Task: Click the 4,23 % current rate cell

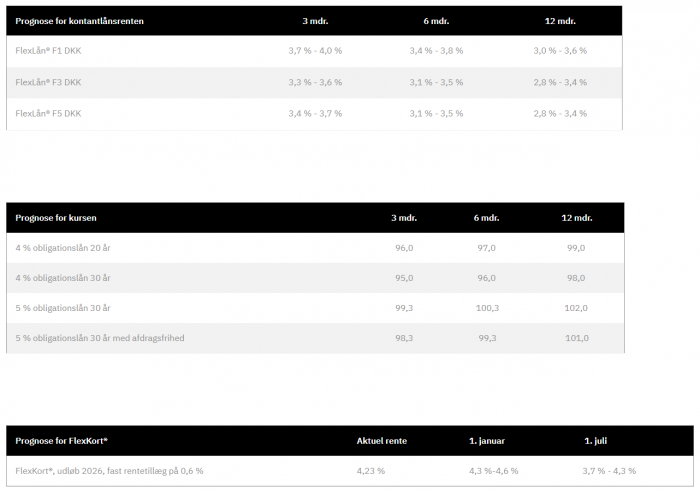Action: click(x=370, y=471)
